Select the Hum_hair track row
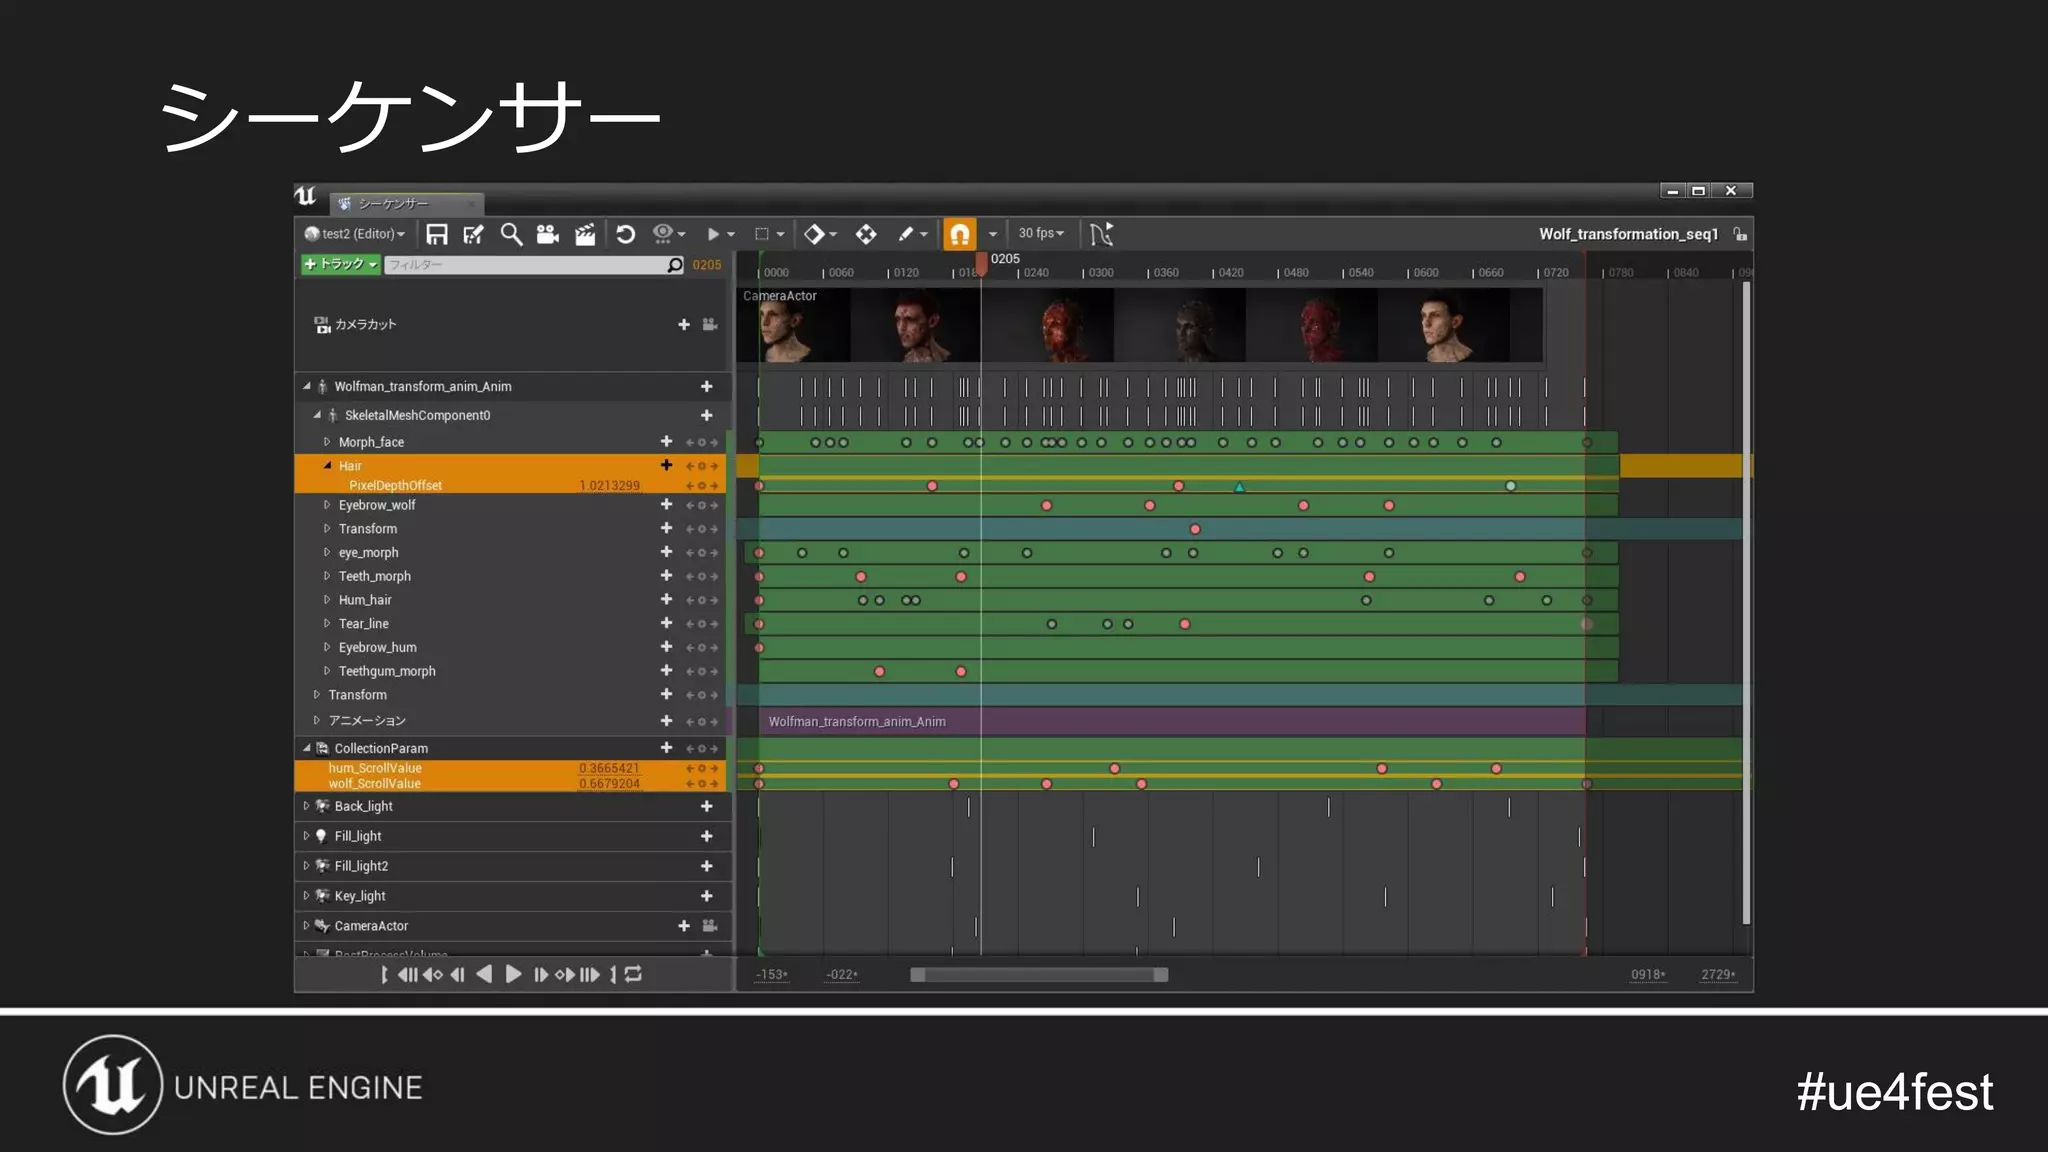The width and height of the screenshot is (2048, 1152). (x=511, y=600)
